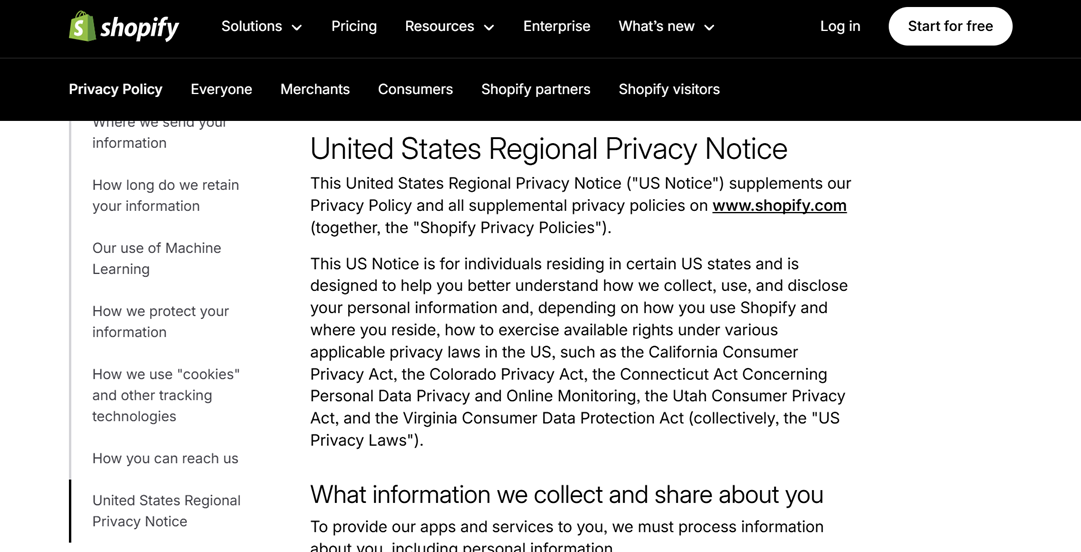Open the Consumers tab
Screen dimensions: 1081x552
point(415,89)
